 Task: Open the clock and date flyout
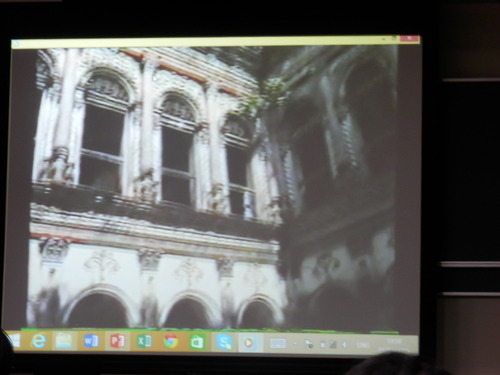click(x=393, y=346)
